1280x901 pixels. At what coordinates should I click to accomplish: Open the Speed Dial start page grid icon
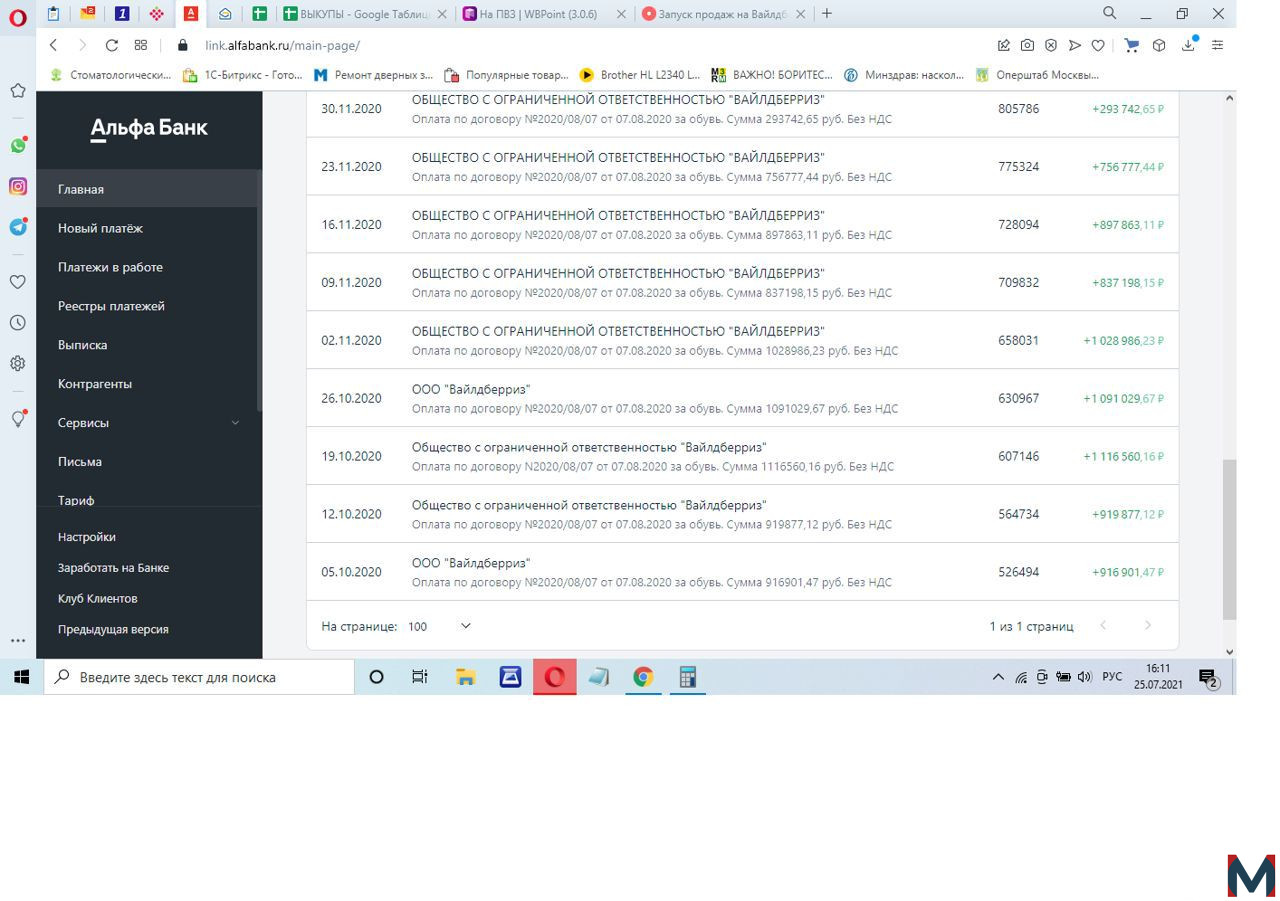click(x=141, y=45)
